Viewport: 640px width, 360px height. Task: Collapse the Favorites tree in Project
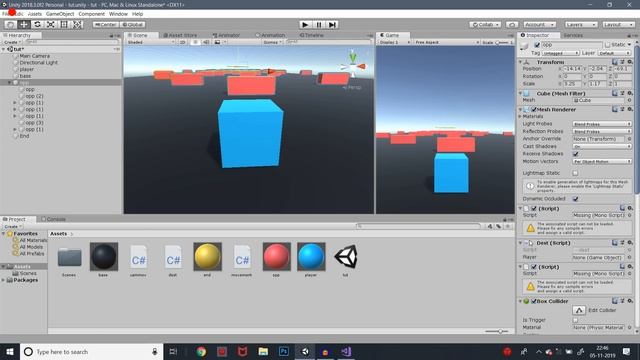4,234
